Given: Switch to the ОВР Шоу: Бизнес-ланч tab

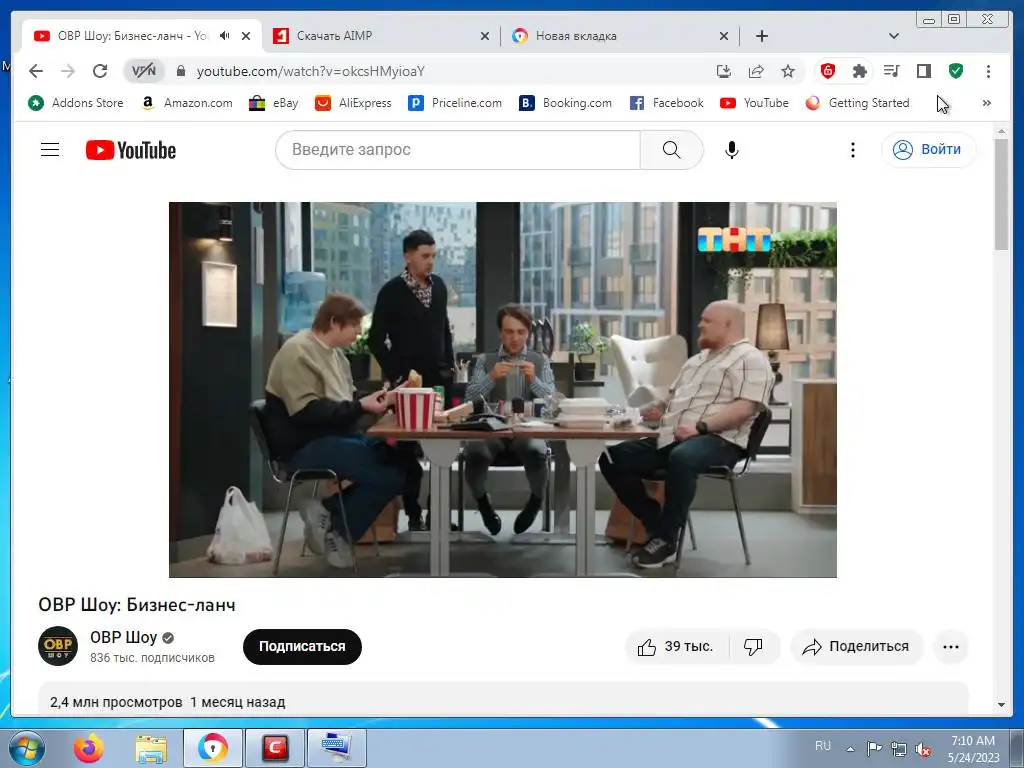Looking at the screenshot, I should [x=132, y=36].
